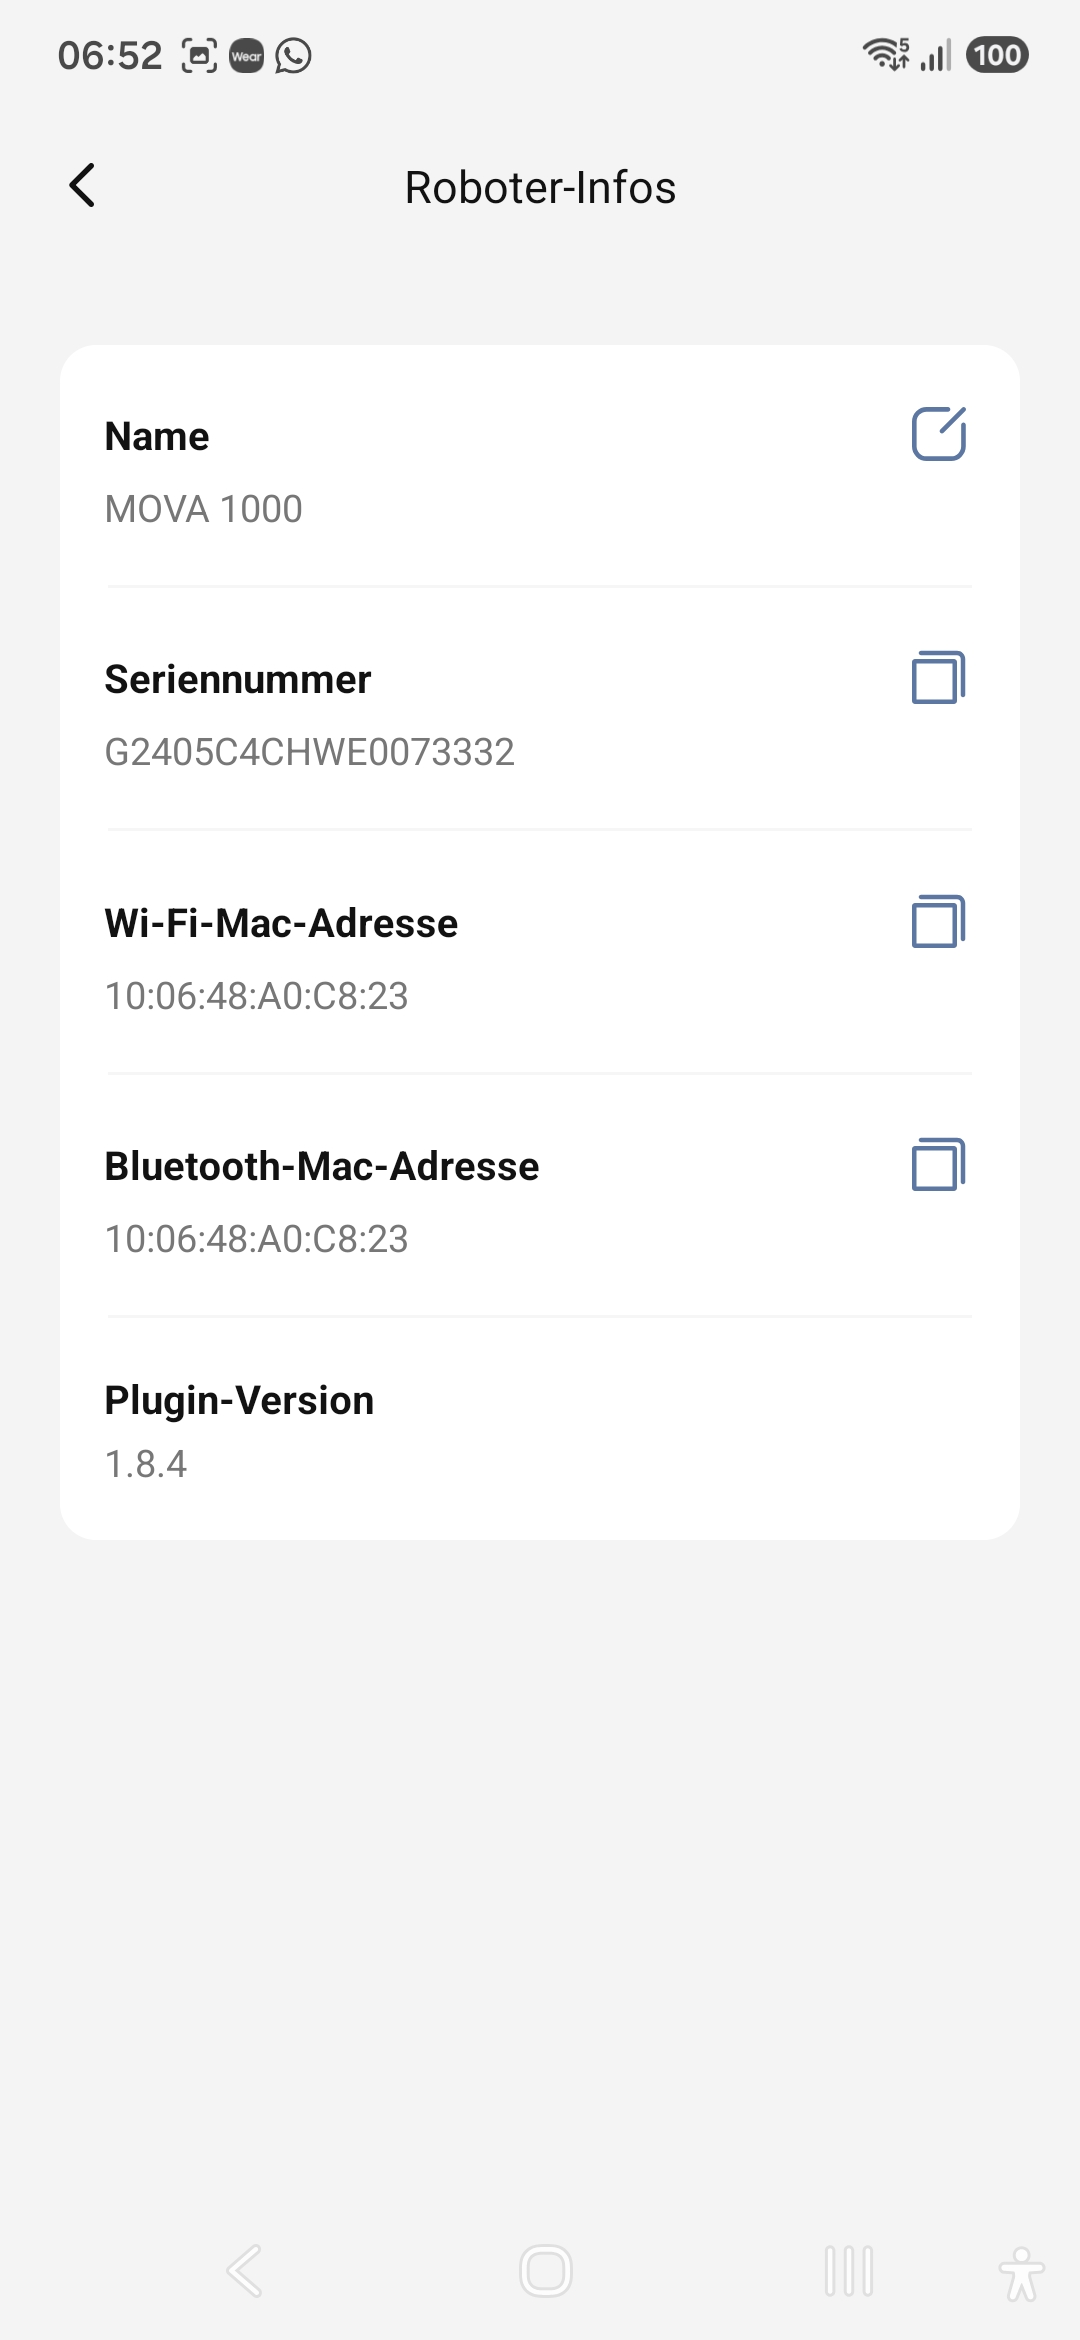Edit the robot name with pencil icon

939,434
